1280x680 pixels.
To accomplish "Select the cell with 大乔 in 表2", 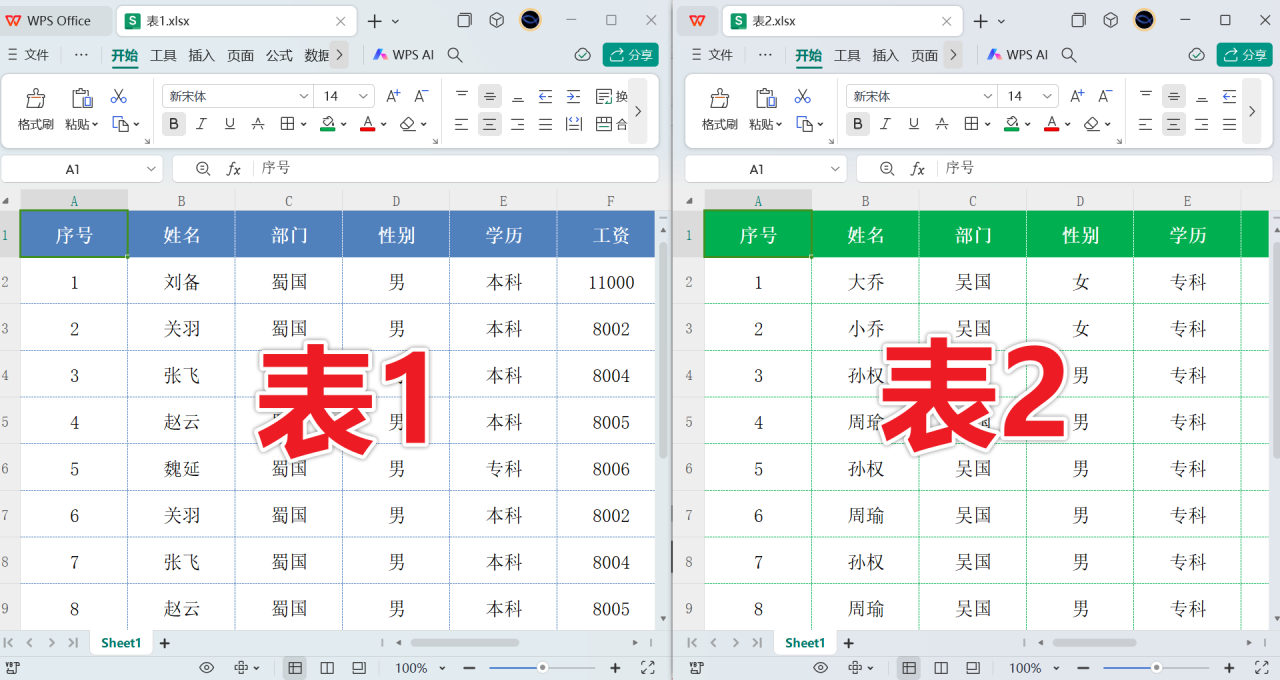I will [x=865, y=282].
